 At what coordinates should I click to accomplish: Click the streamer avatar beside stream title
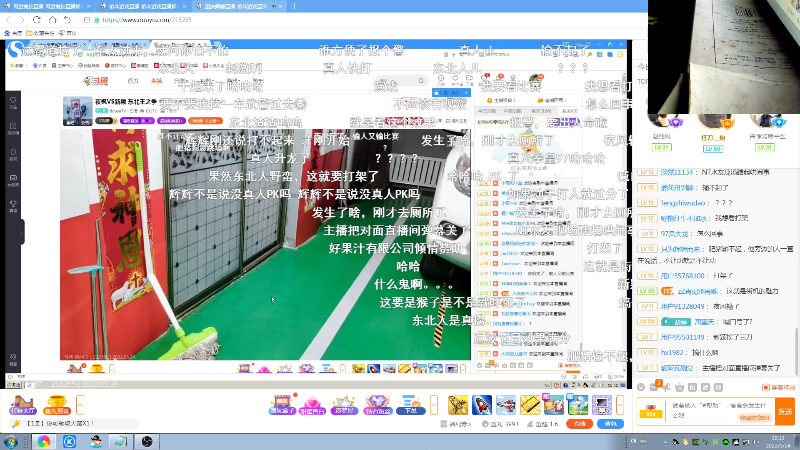click(78, 110)
